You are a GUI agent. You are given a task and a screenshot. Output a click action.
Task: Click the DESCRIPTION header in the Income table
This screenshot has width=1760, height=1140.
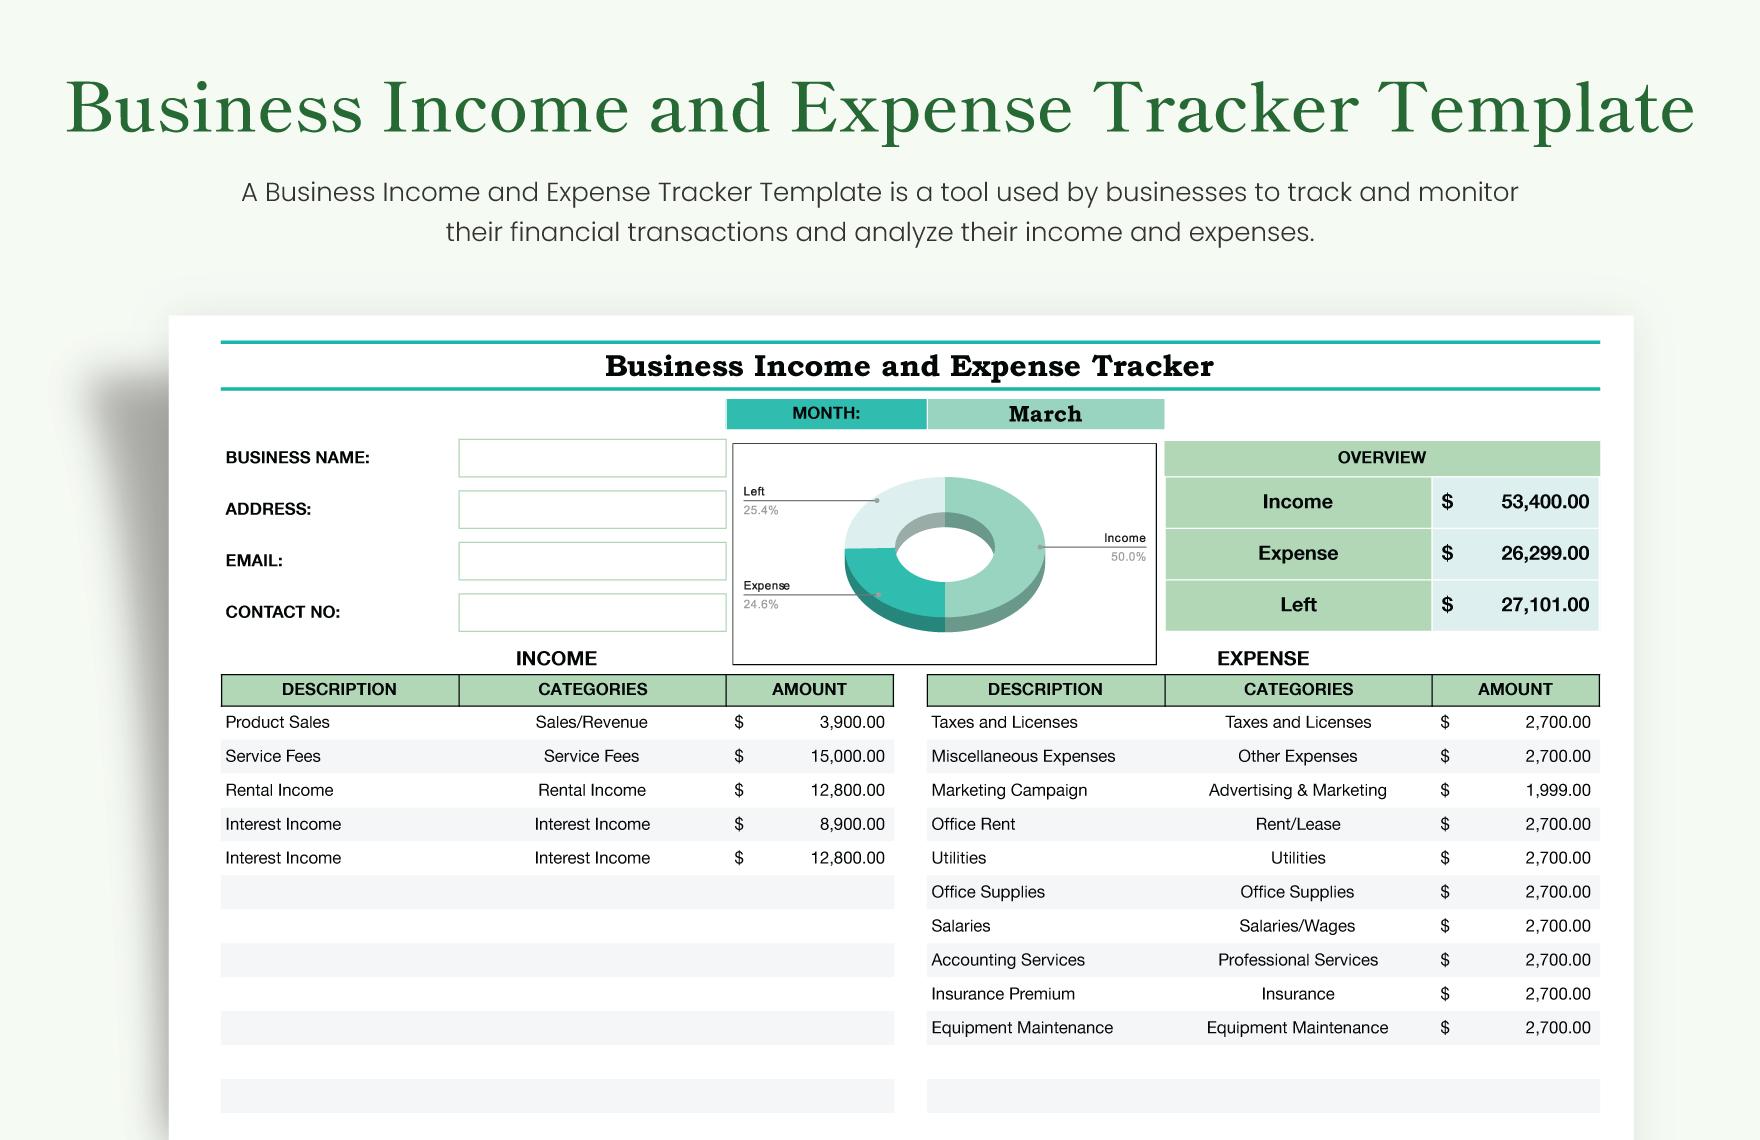coord(338,689)
